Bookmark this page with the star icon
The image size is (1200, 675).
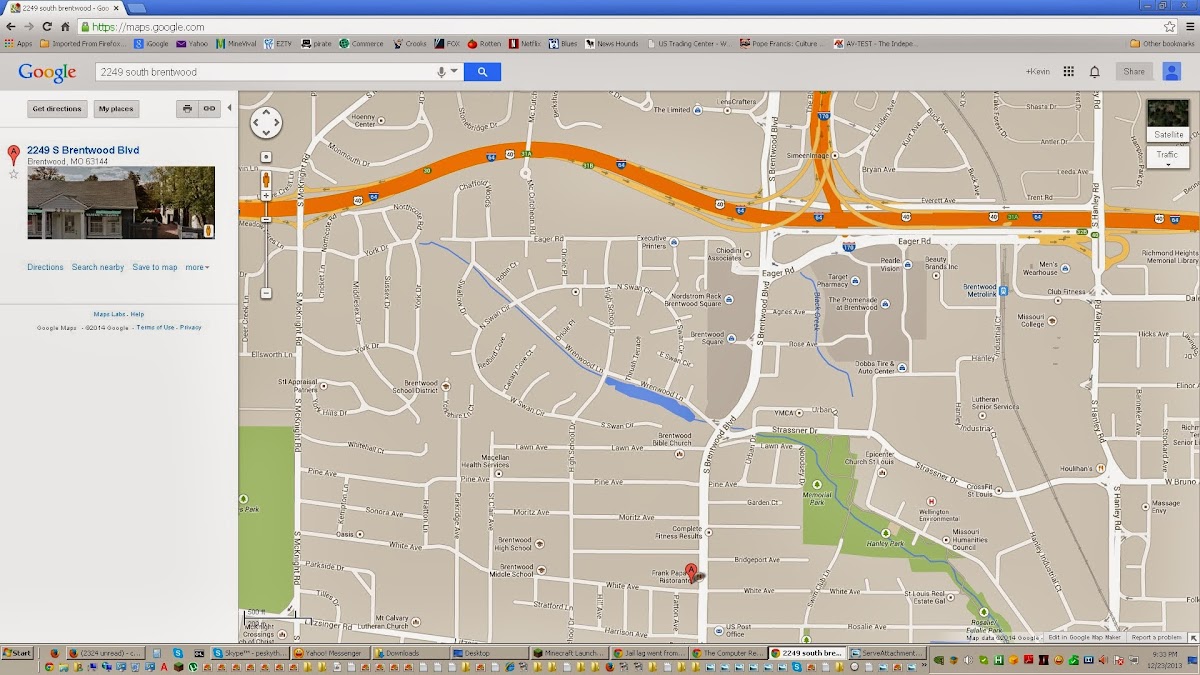[x=1169, y=27]
